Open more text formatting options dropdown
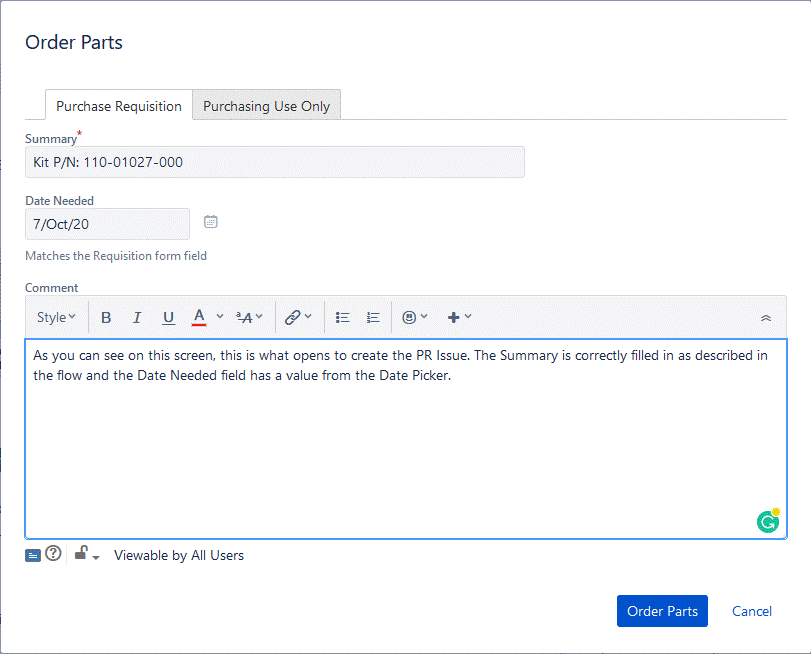811x654 pixels. coord(249,317)
